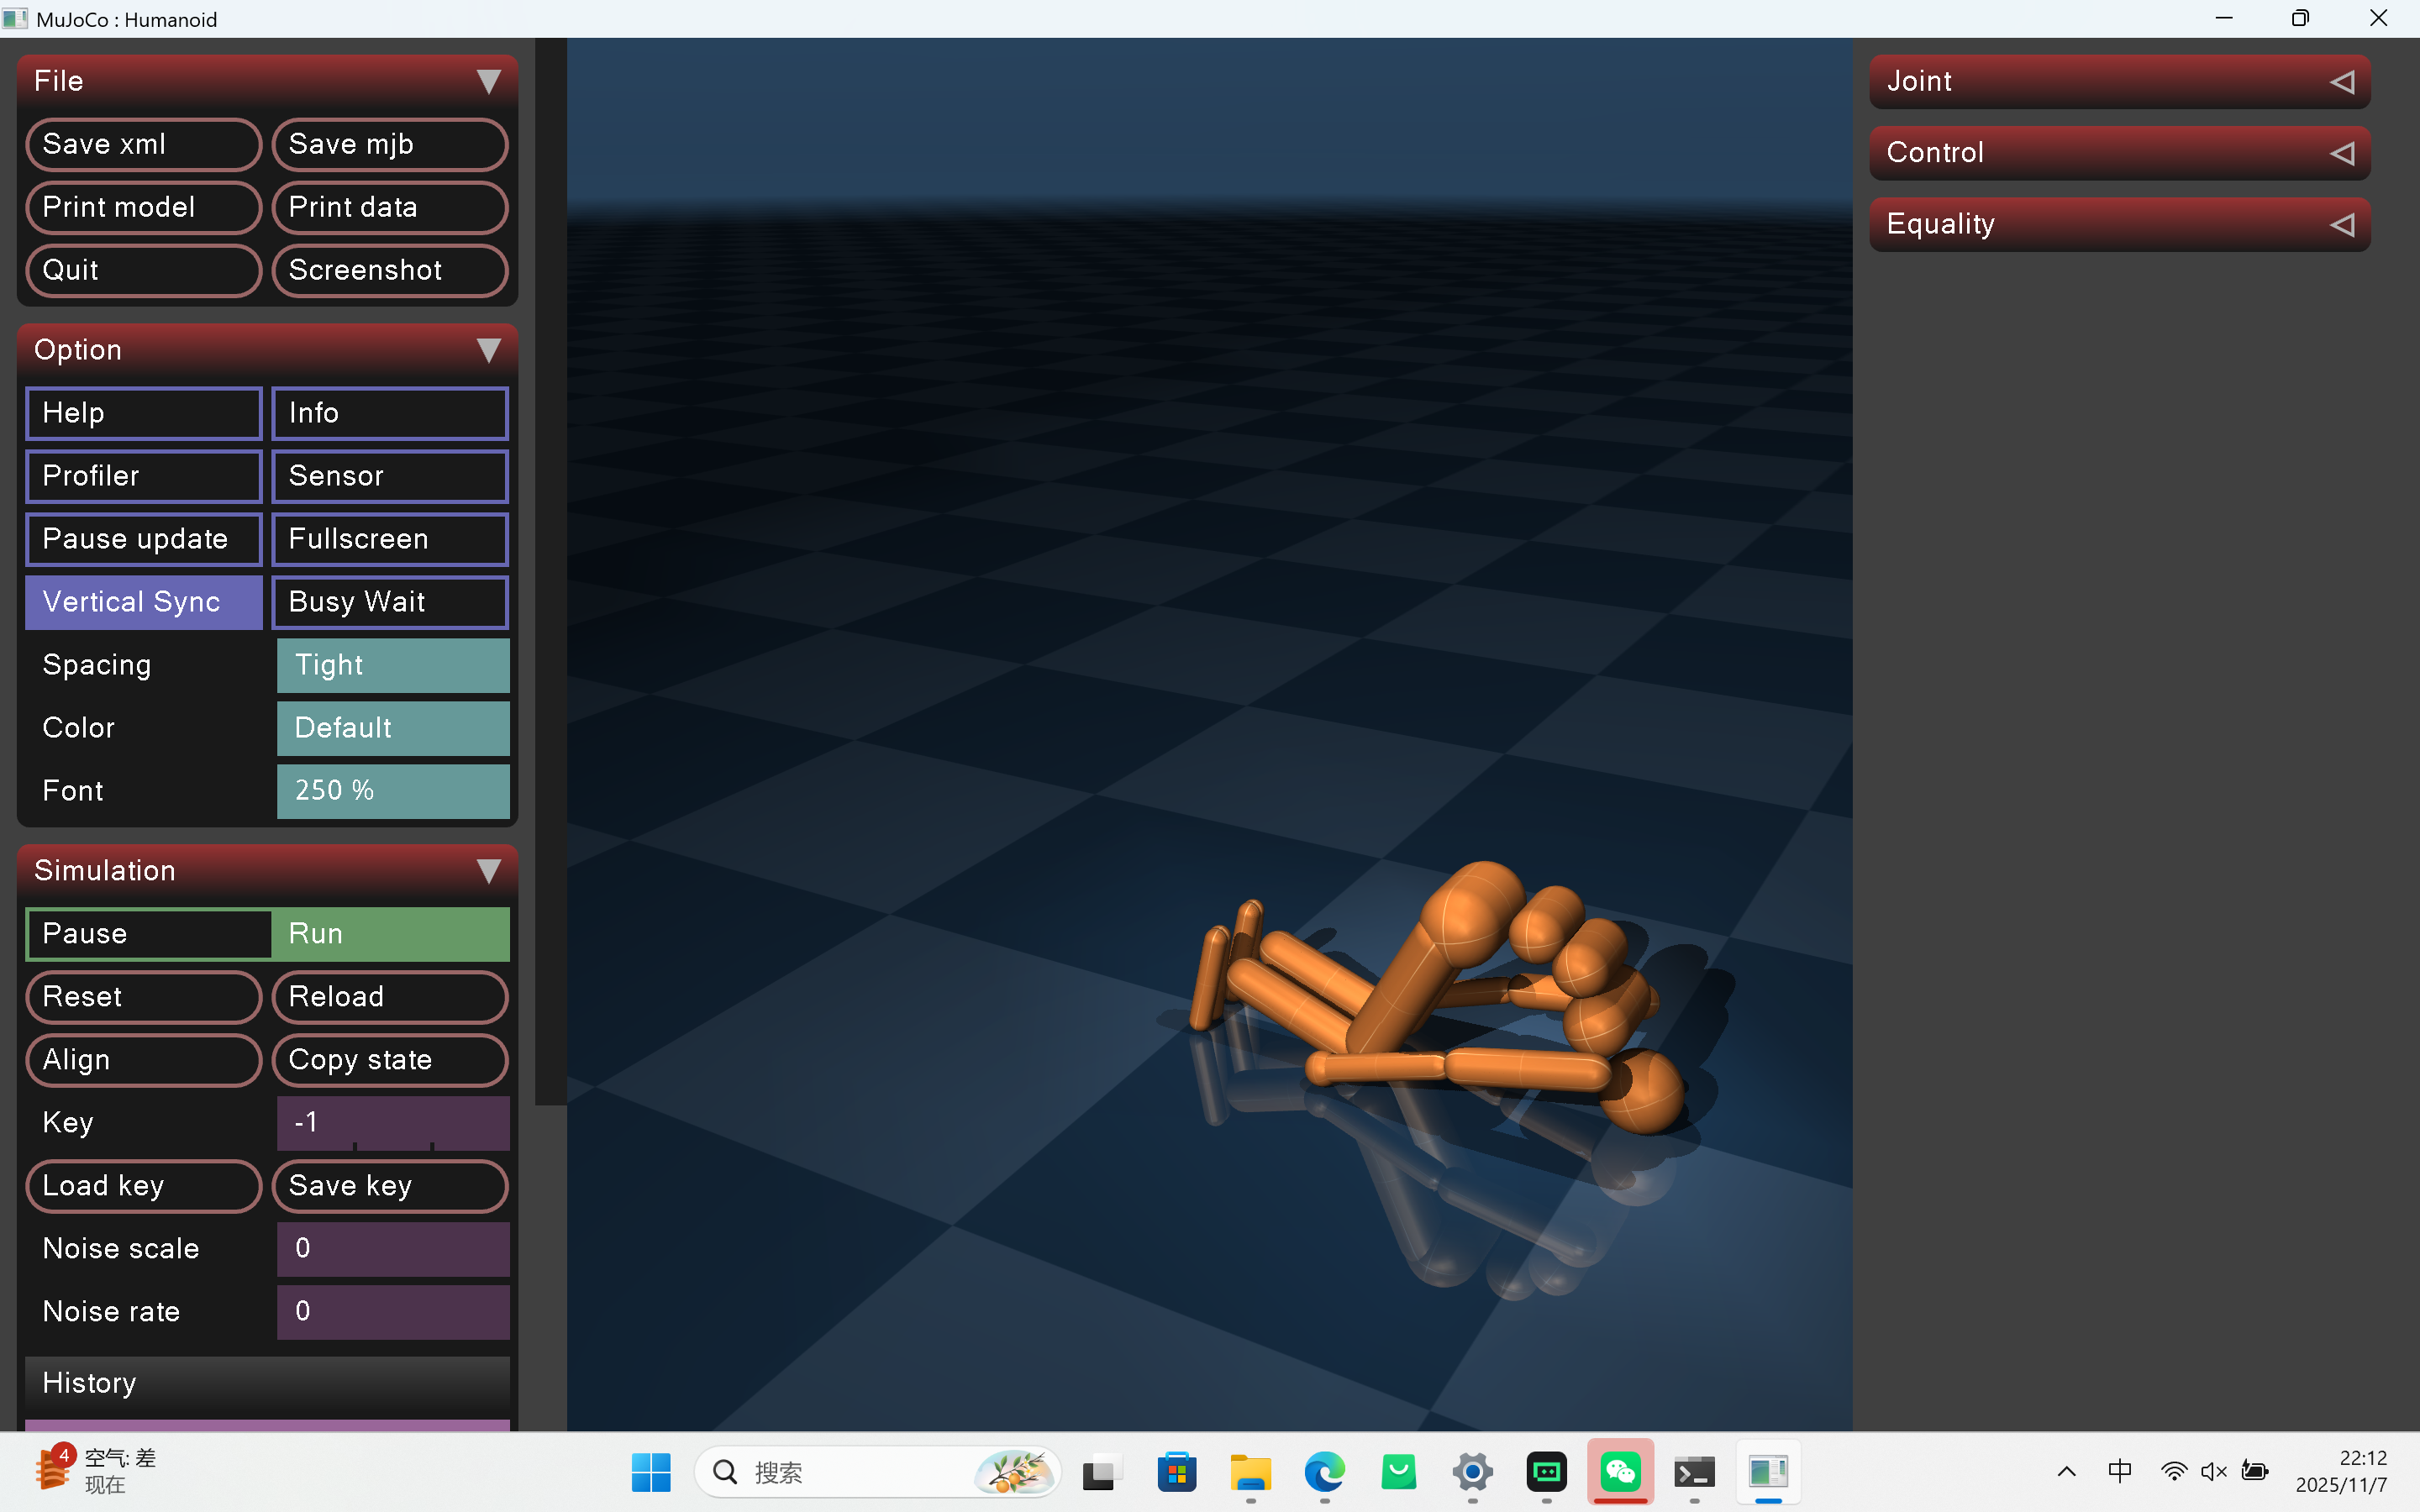Open Microsoft Store taskbar icon
The width and height of the screenshot is (2420, 1512).
click(x=1176, y=1472)
